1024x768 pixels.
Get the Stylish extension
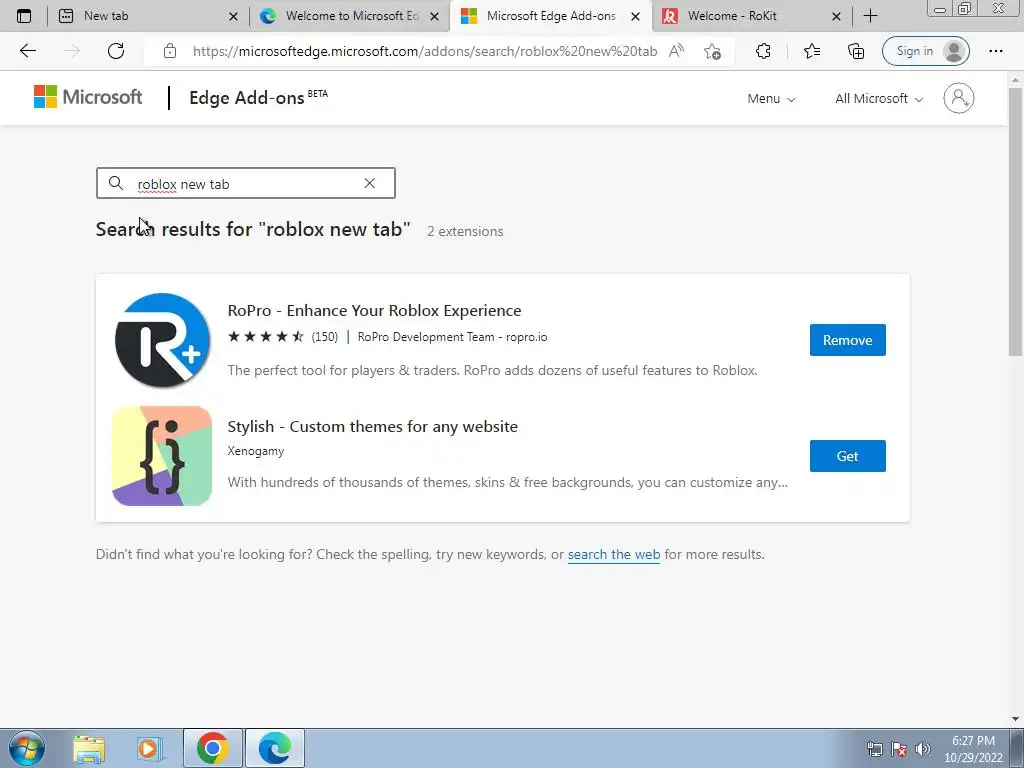848,456
